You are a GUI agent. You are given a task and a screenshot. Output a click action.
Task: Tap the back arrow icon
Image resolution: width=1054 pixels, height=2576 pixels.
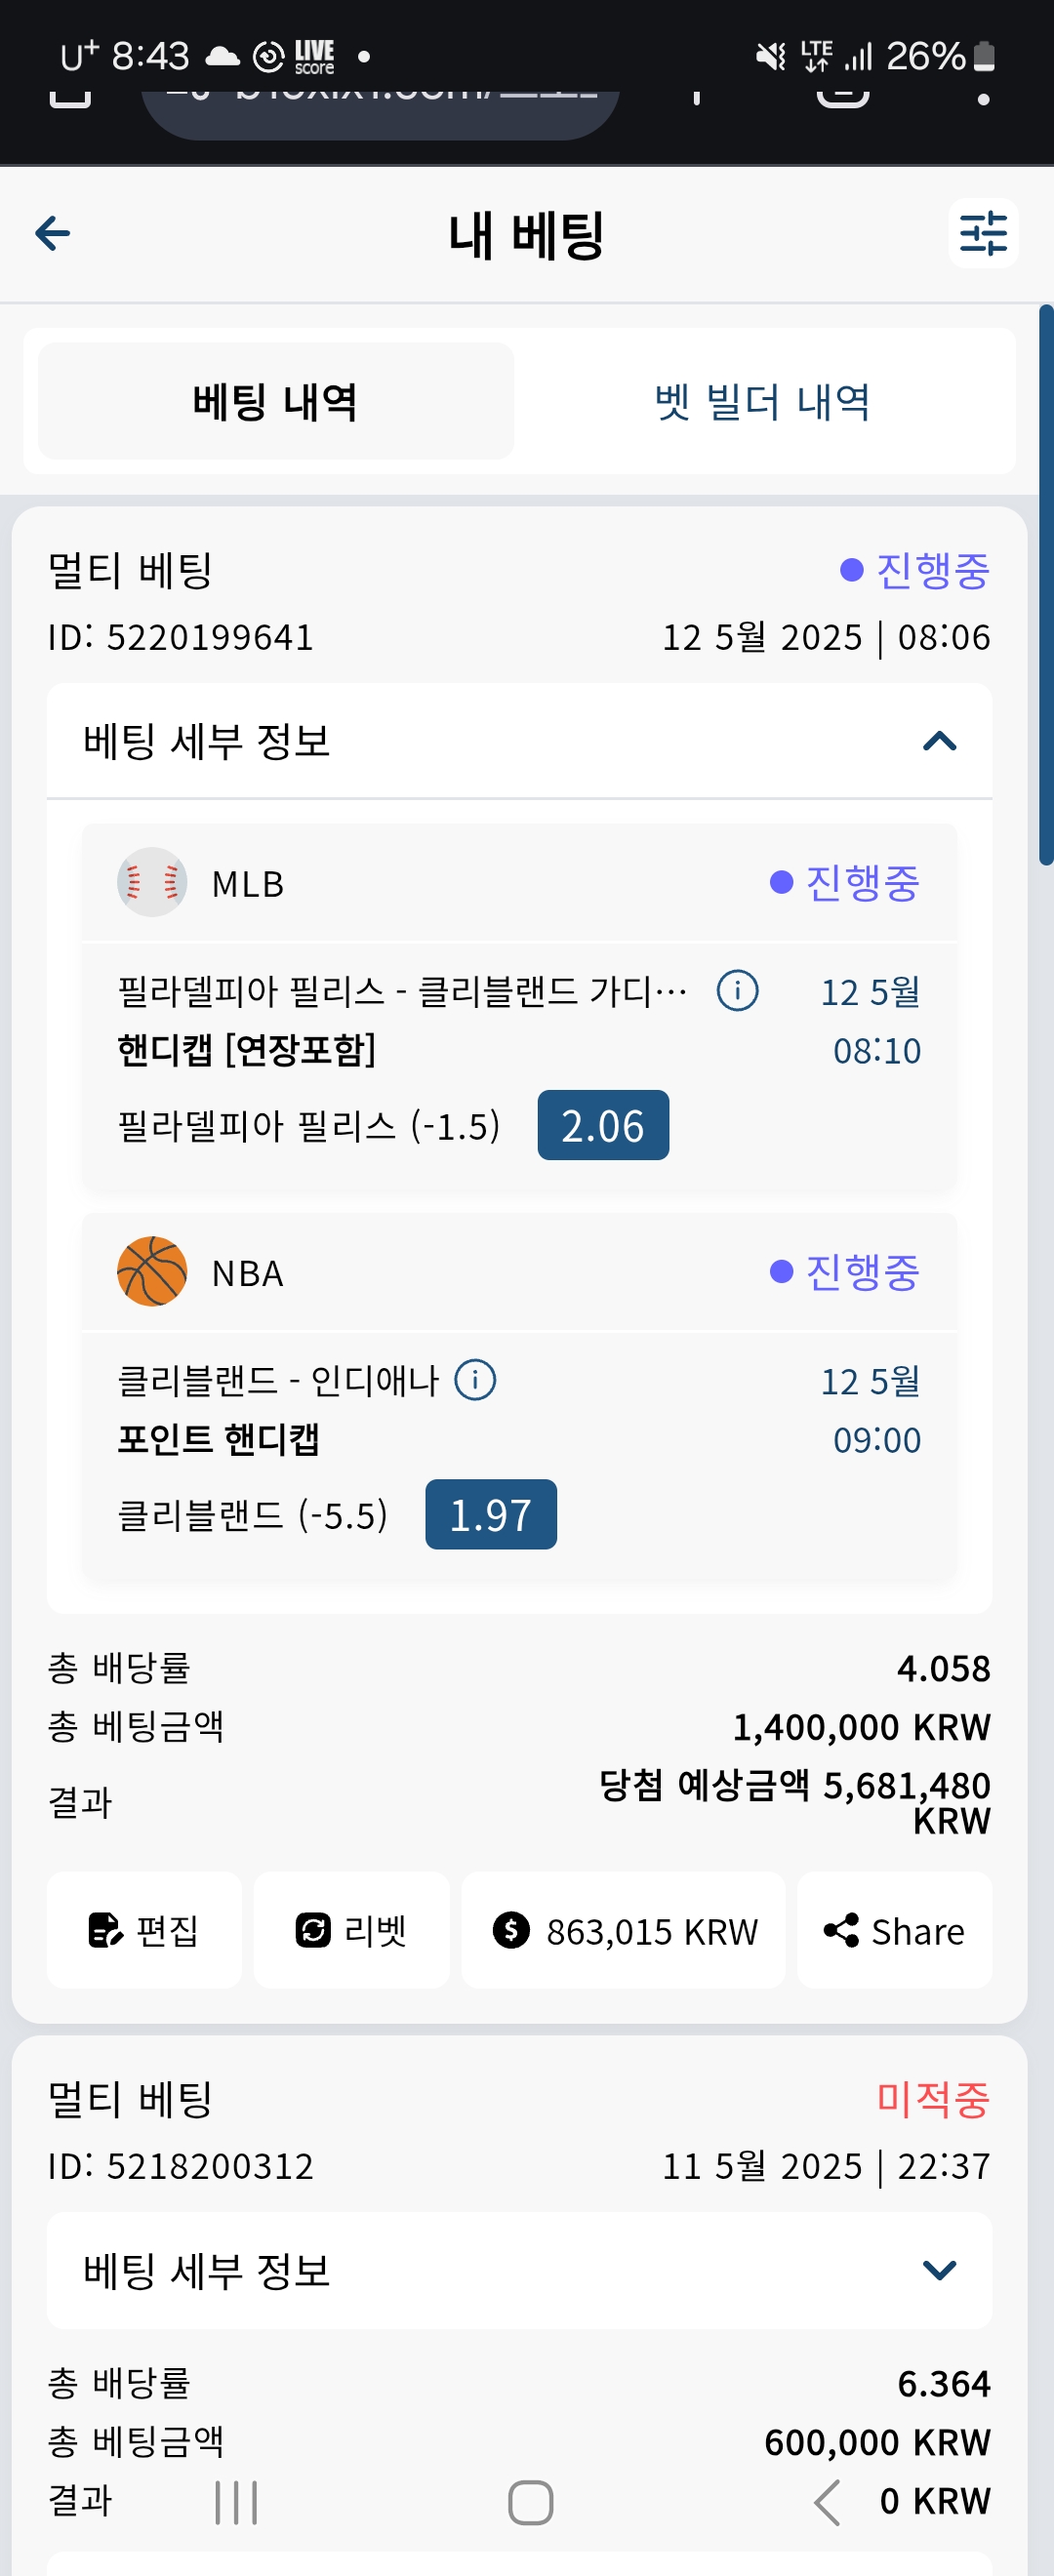click(53, 234)
